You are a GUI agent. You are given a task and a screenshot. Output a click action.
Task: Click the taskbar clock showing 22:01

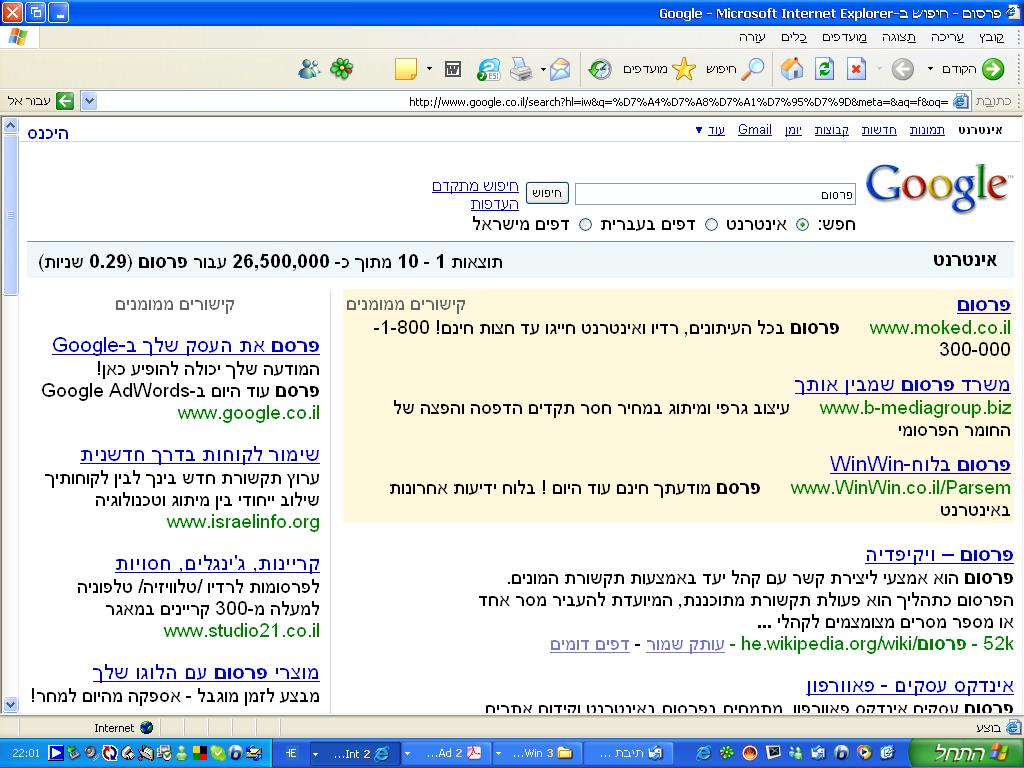[25, 754]
